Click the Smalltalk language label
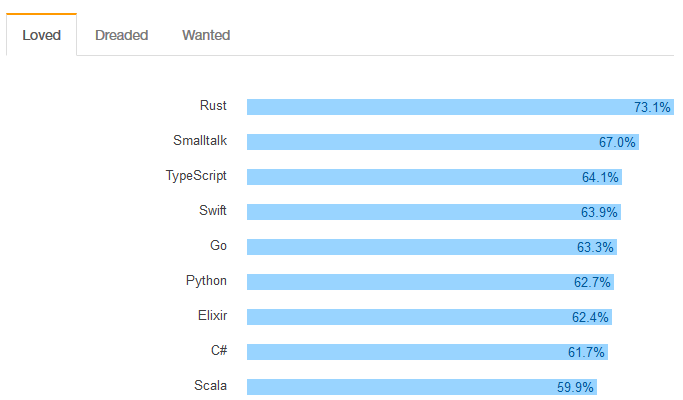 tap(200, 141)
